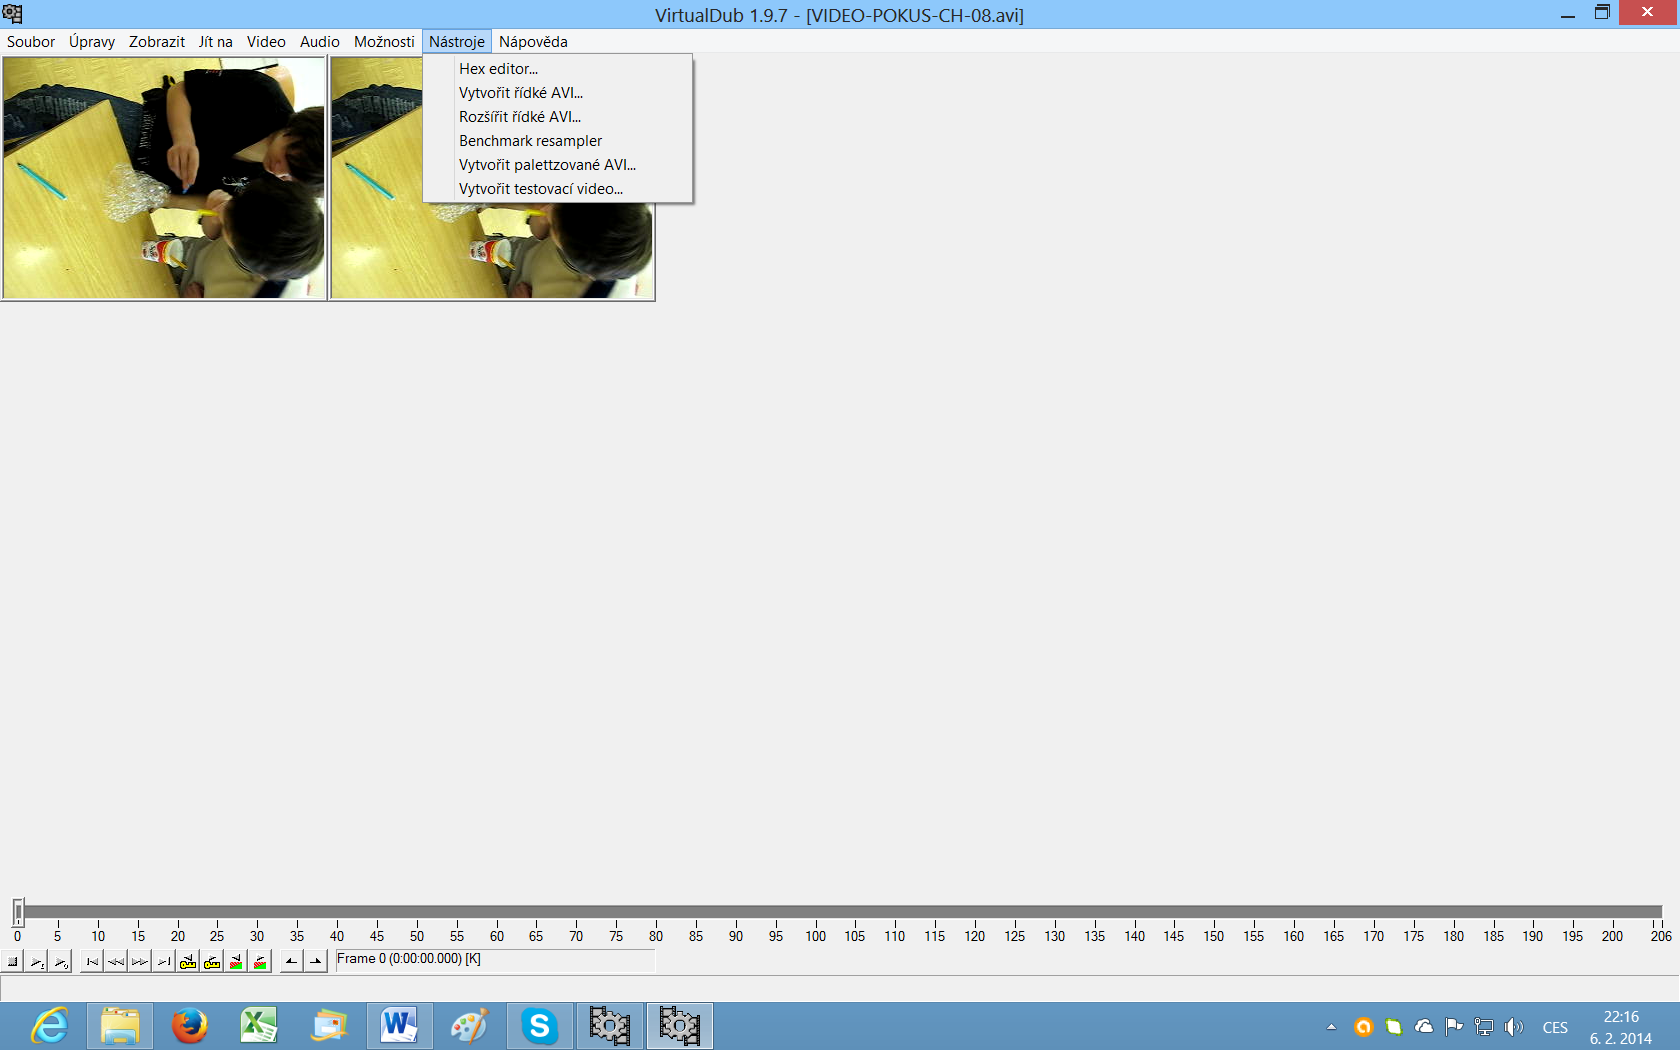Change the CES keyboard language
The height and width of the screenshot is (1050, 1680).
click(1555, 1028)
